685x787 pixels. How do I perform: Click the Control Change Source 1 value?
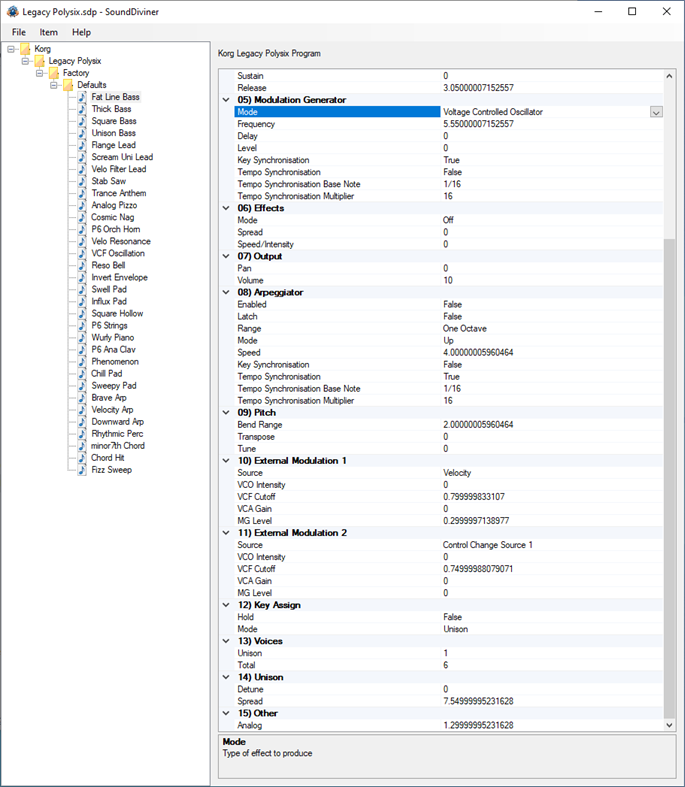(488, 545)
